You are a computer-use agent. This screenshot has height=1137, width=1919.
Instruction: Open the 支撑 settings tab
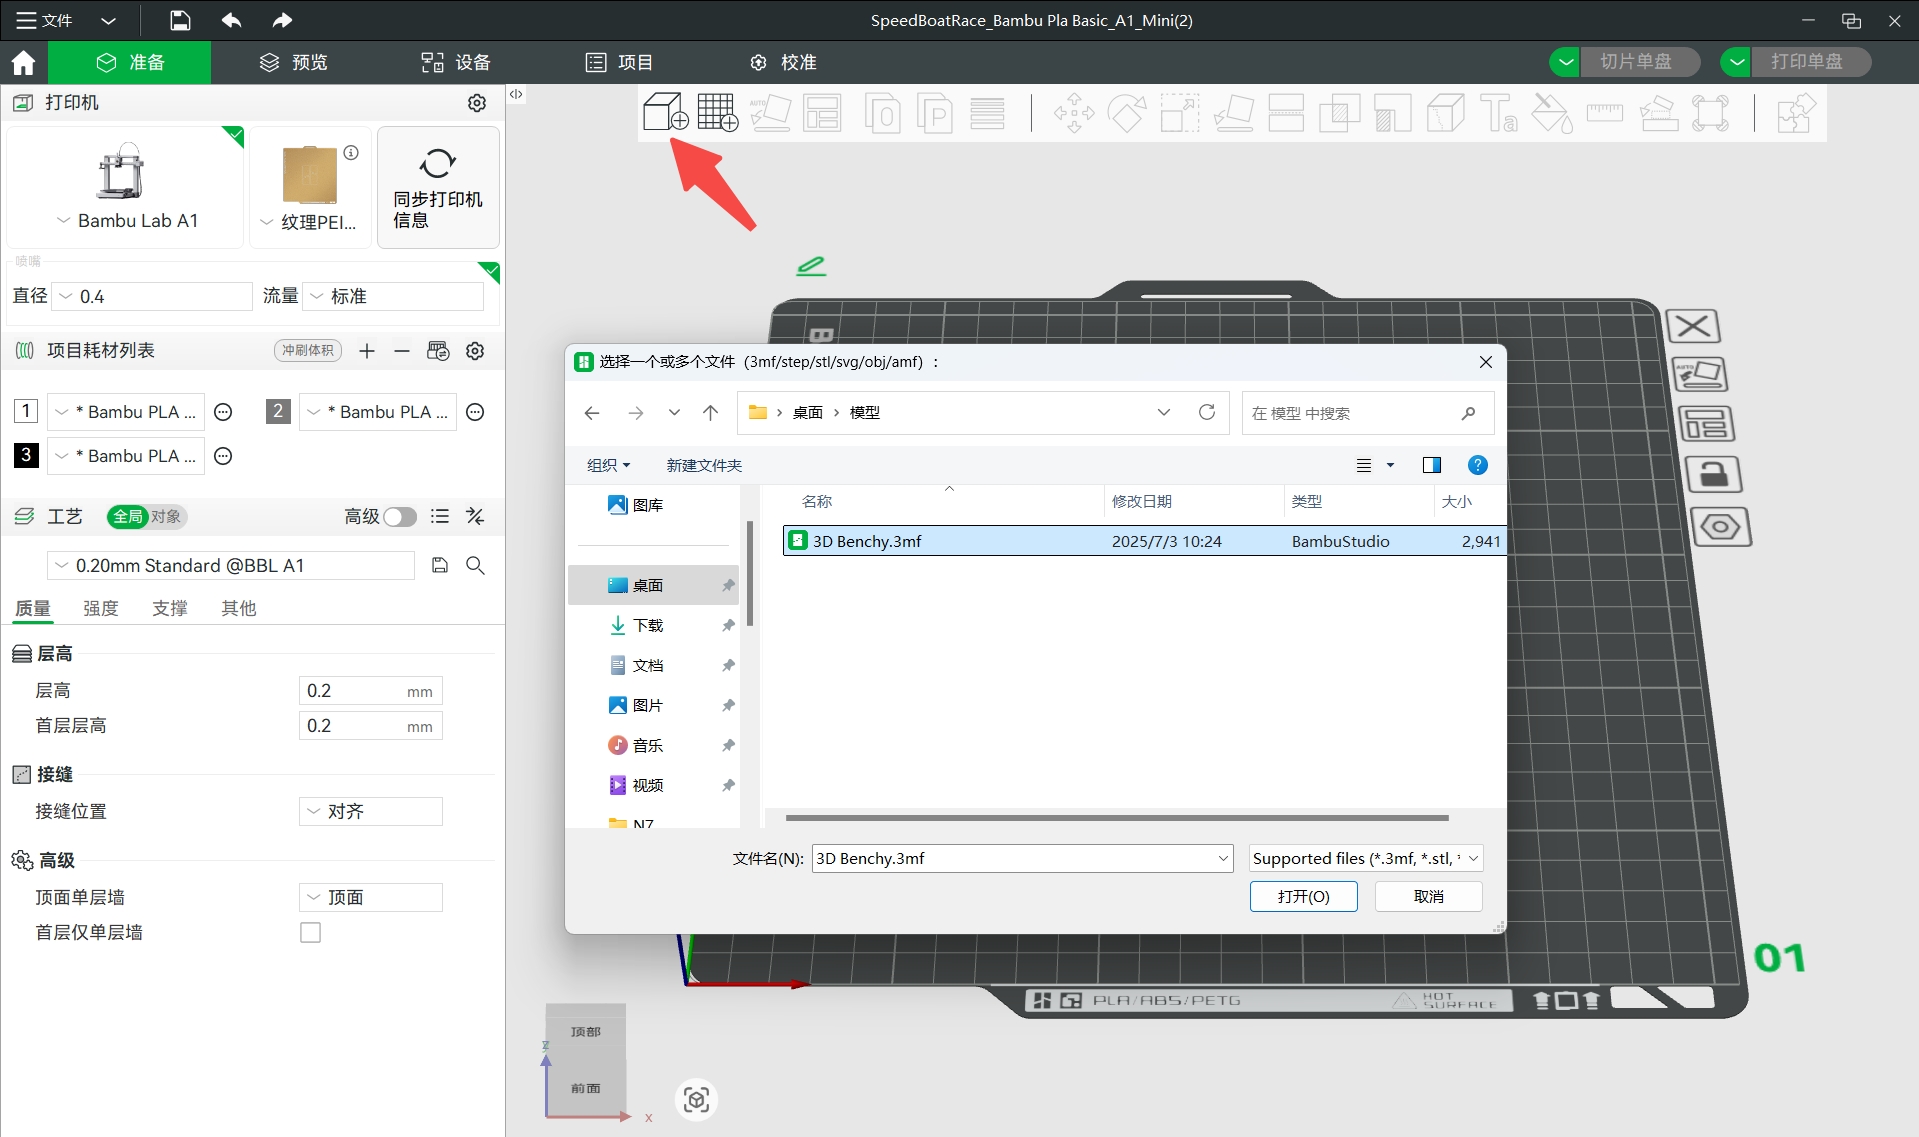pos(170,608)
